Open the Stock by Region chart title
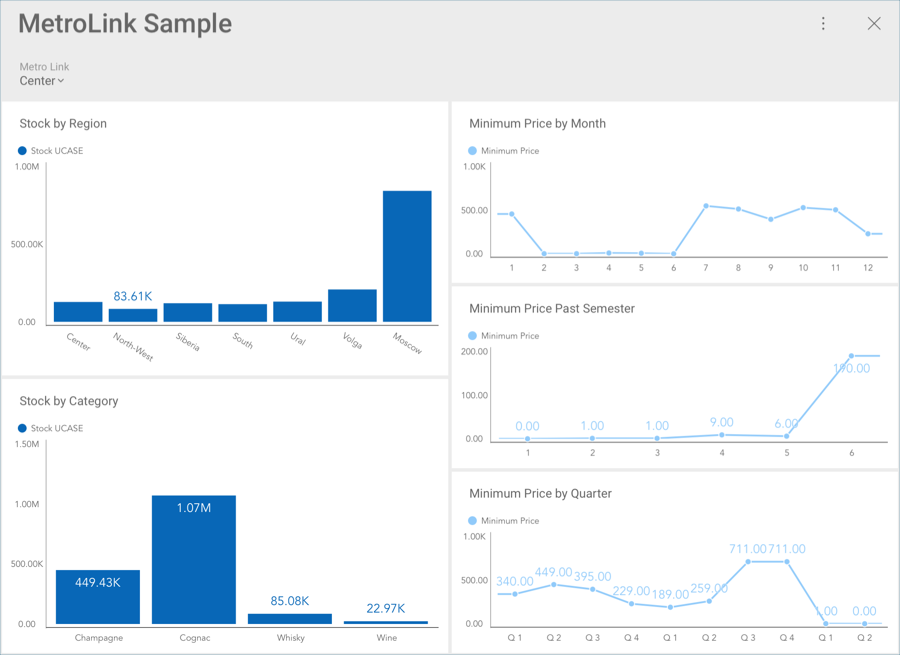This screenshot has width=900, height=655. click(x=63, y=124)
